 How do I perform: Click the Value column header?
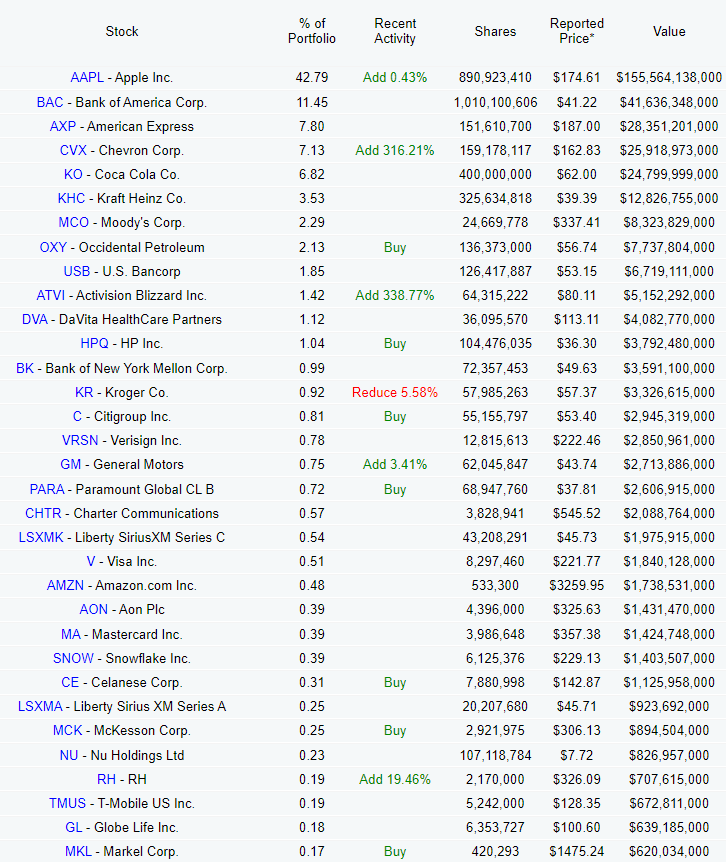(x=669, y=31)
